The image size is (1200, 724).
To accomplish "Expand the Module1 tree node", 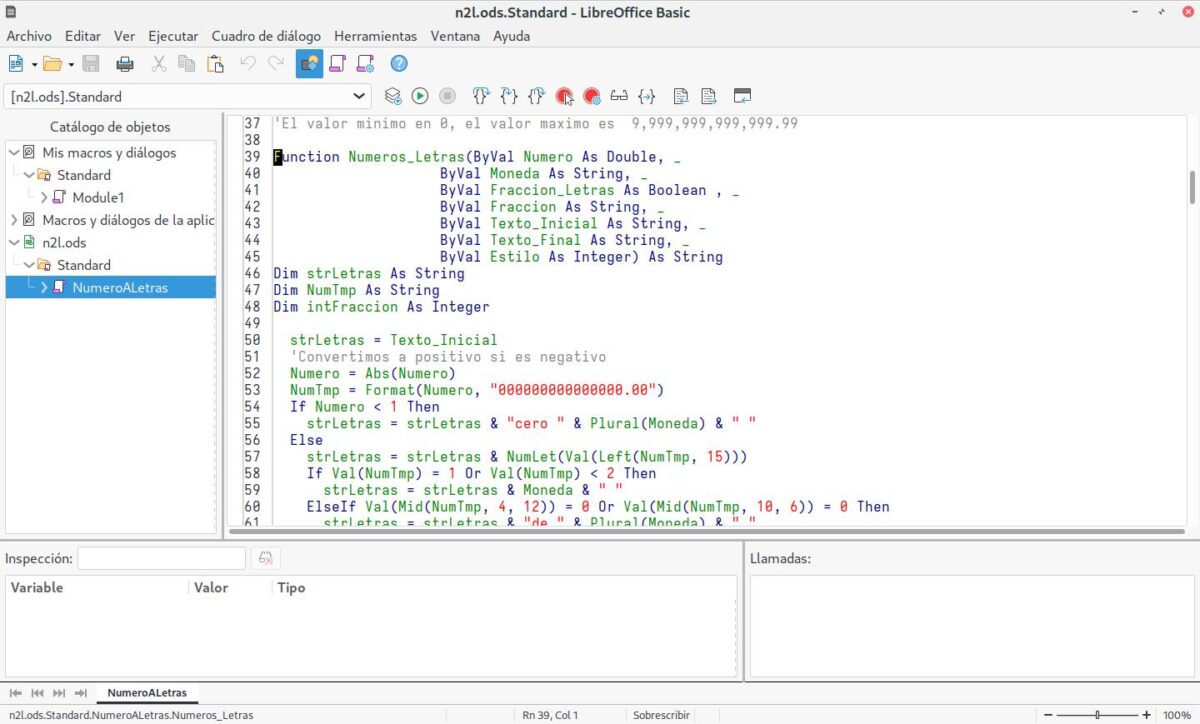I will coord(45,198).
